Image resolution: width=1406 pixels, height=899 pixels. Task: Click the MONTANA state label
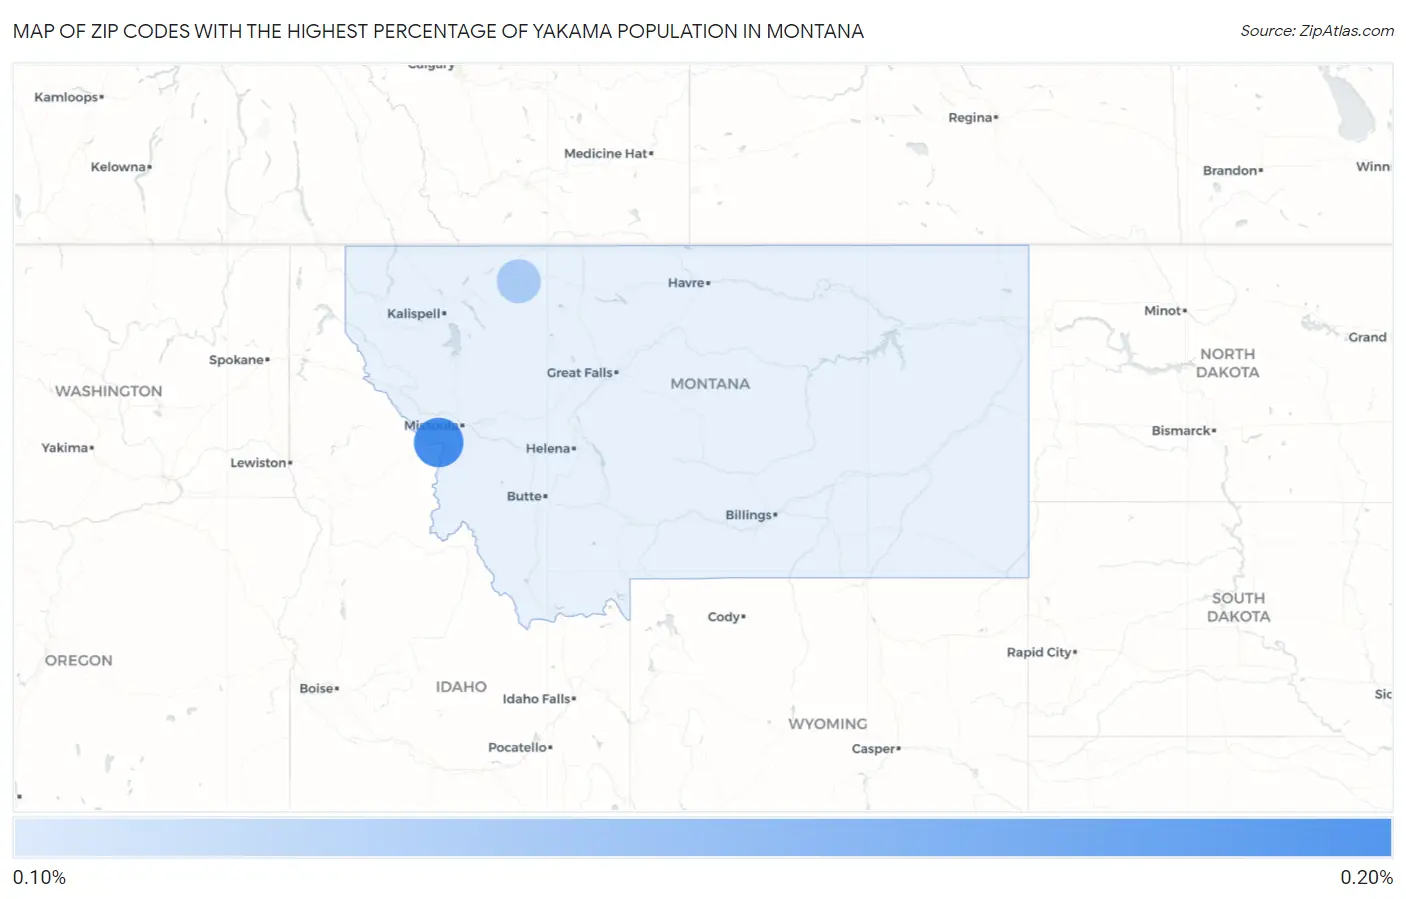tap(710, 384)
